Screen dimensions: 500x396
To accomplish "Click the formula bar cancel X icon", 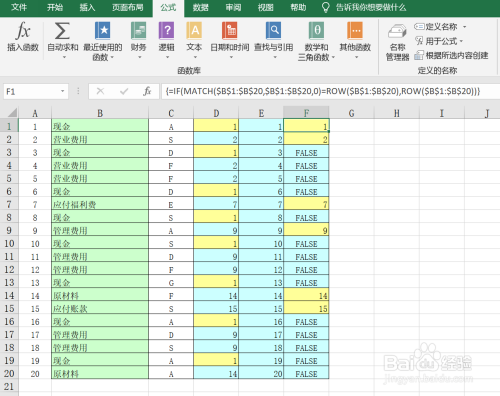I will pos(100,91).
